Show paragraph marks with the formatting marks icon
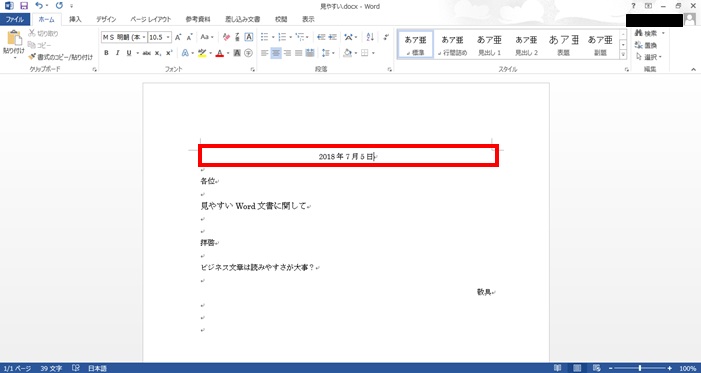Viewport: 701px width, 373px height. [386, 37]
